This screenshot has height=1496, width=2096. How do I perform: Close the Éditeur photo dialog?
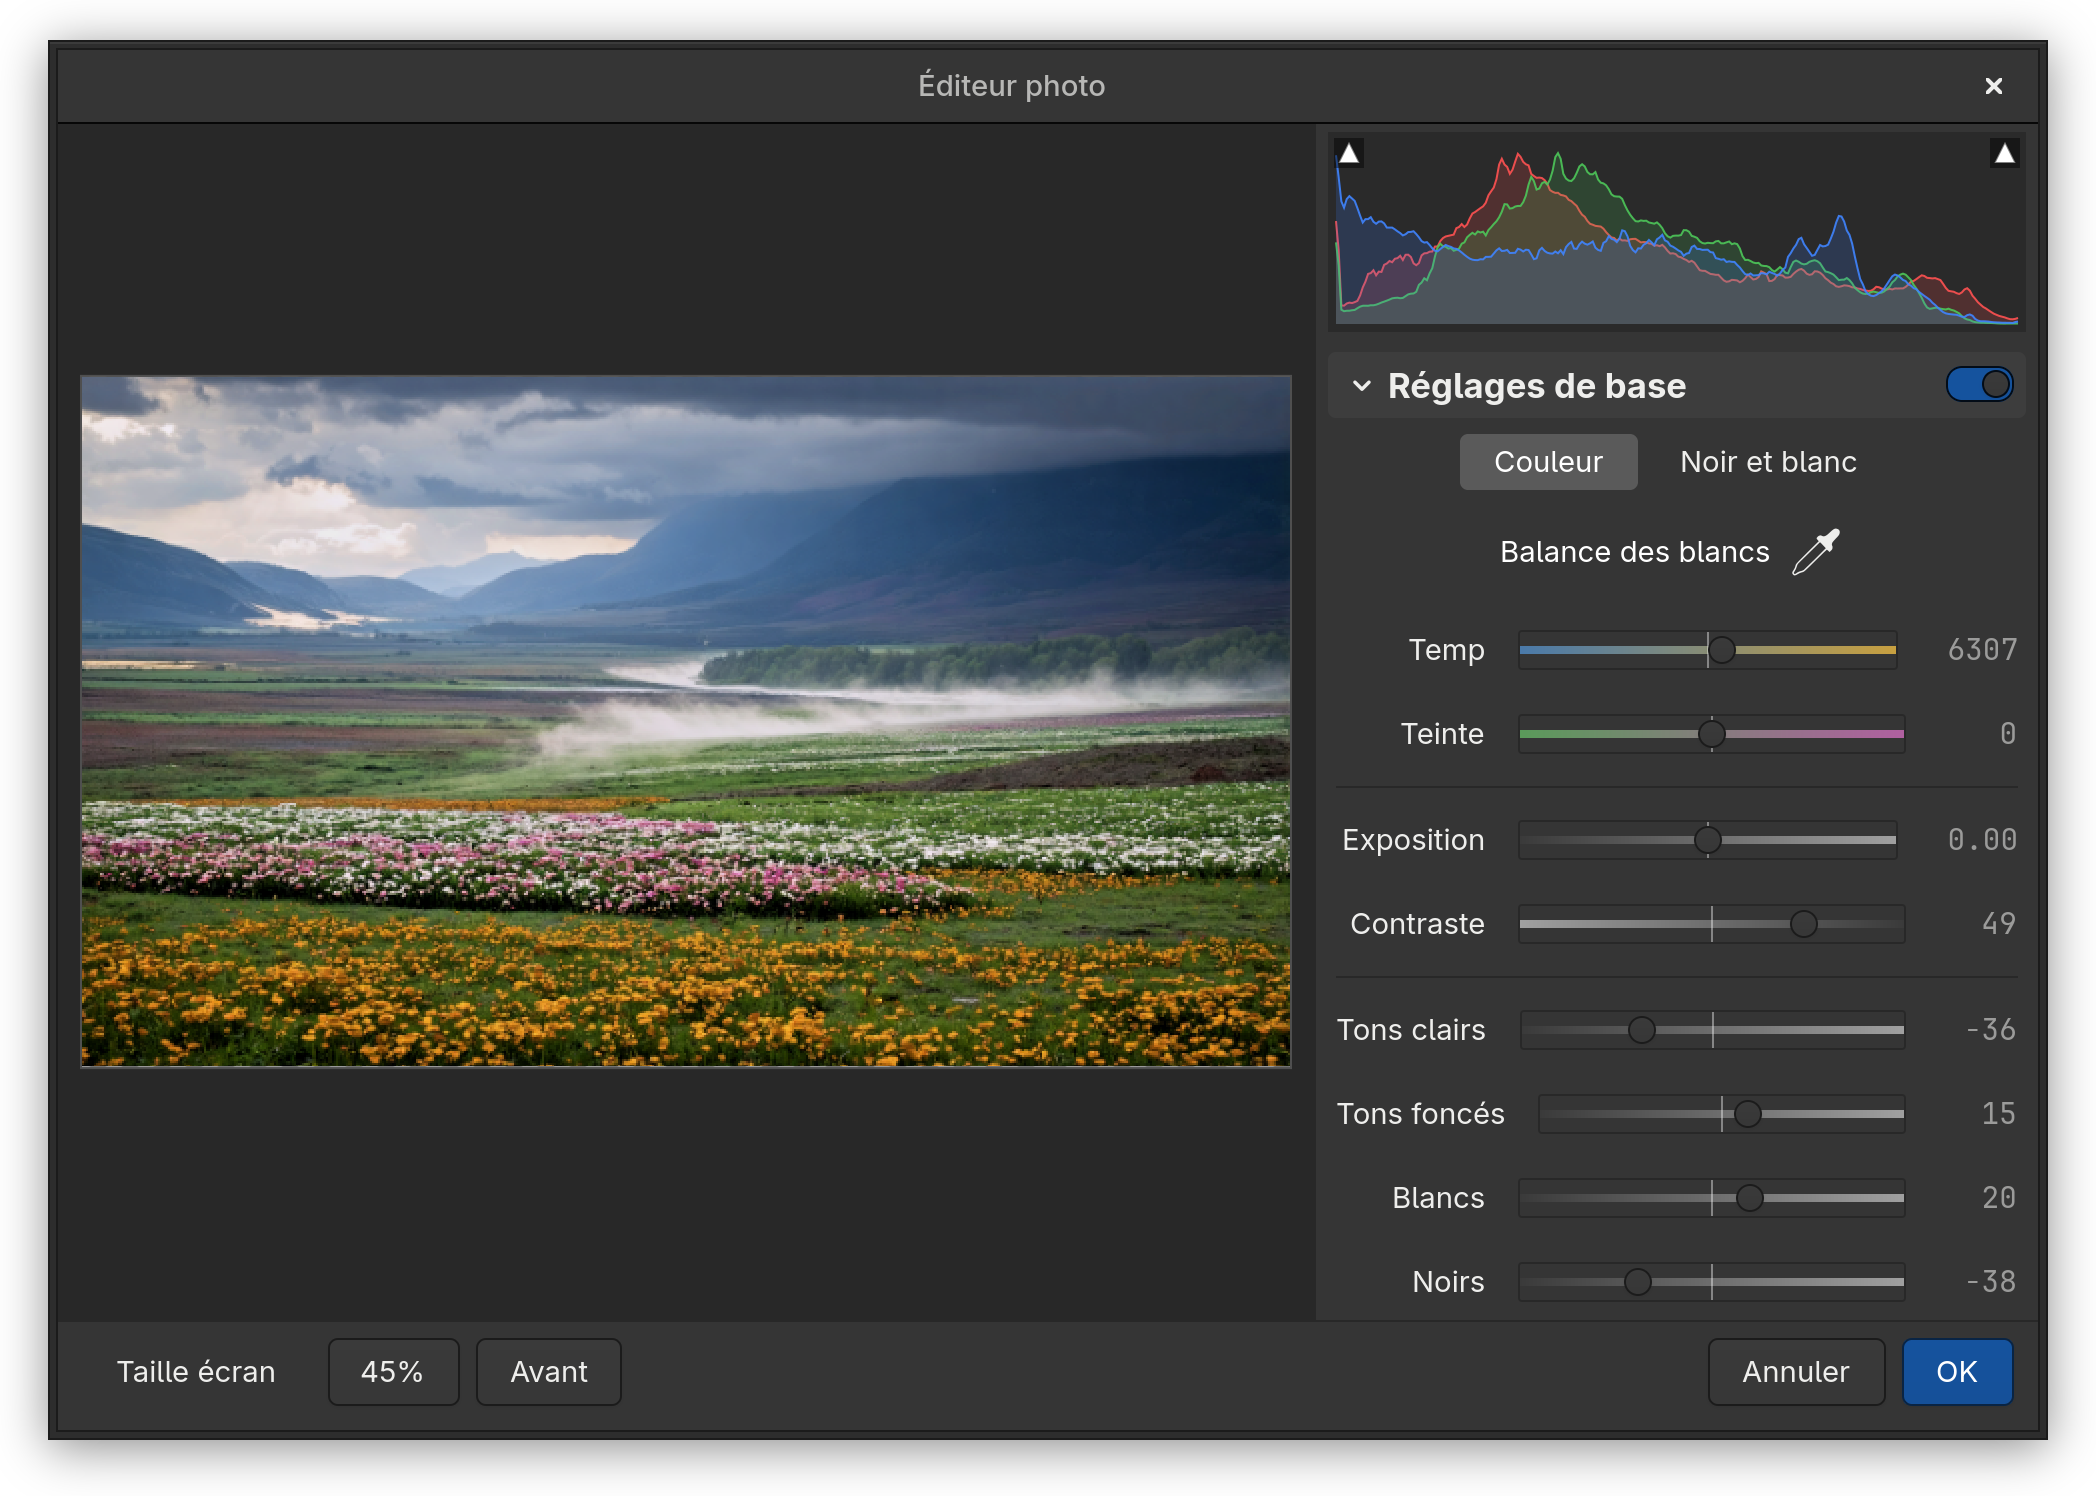(x=1993, y=86)
